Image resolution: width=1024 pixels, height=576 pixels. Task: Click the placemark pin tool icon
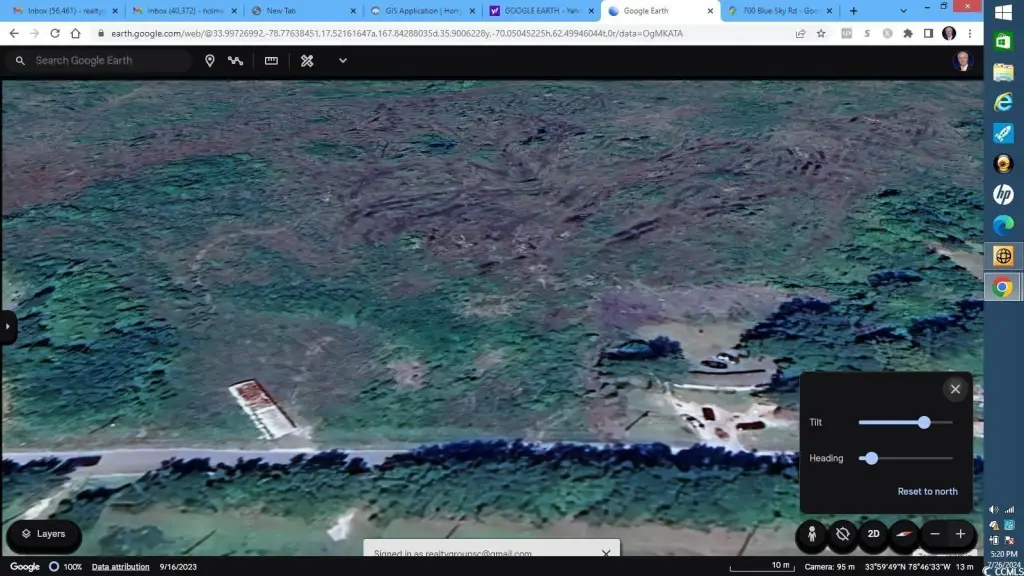tap(210, 61)
